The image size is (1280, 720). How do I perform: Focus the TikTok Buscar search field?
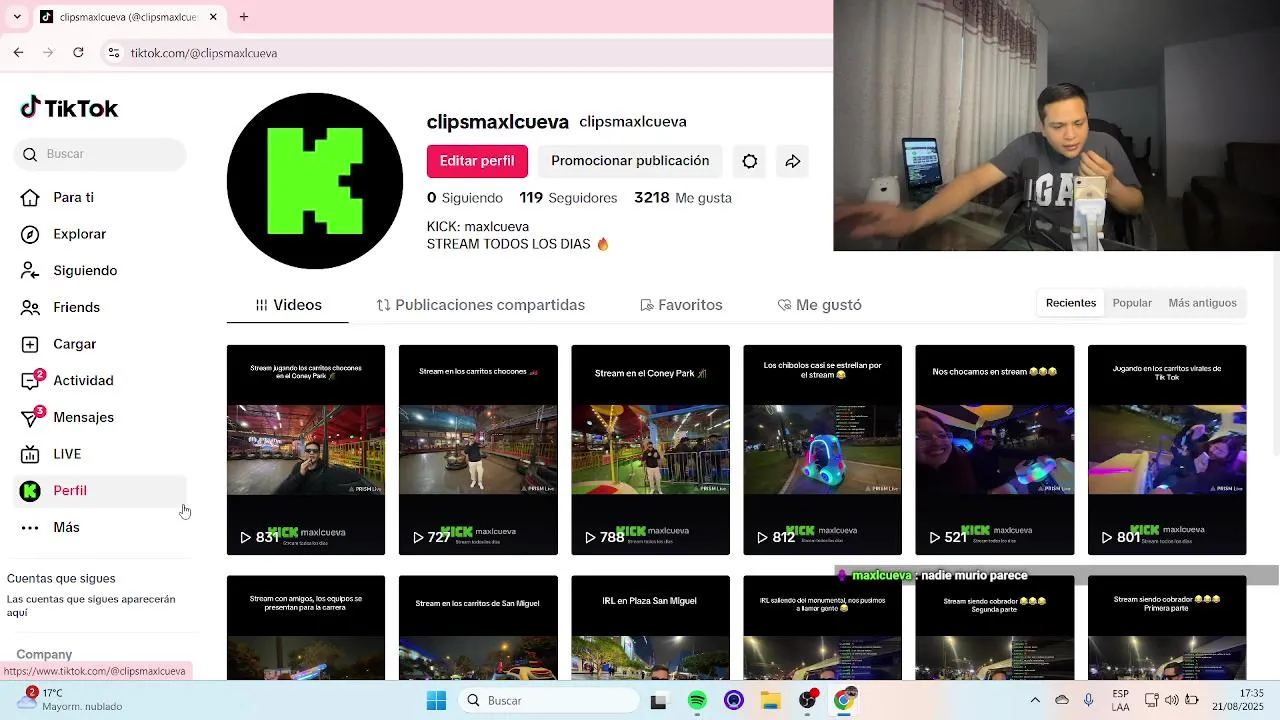(x=101, y=154)
